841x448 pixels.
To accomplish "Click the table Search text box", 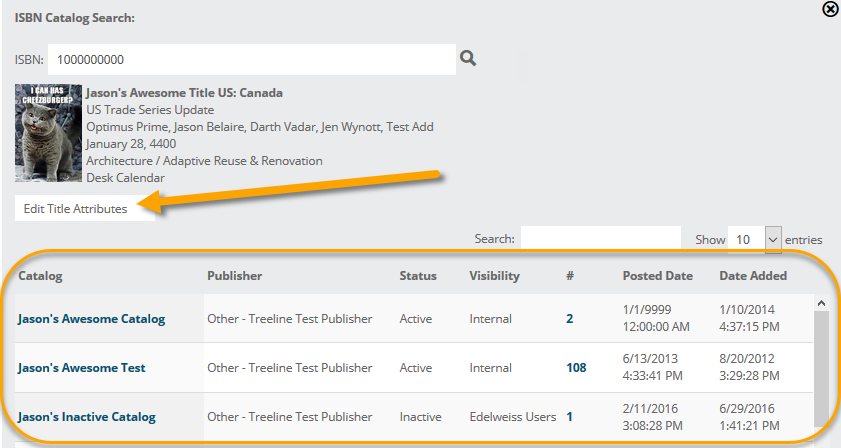I will coord(600,239).
